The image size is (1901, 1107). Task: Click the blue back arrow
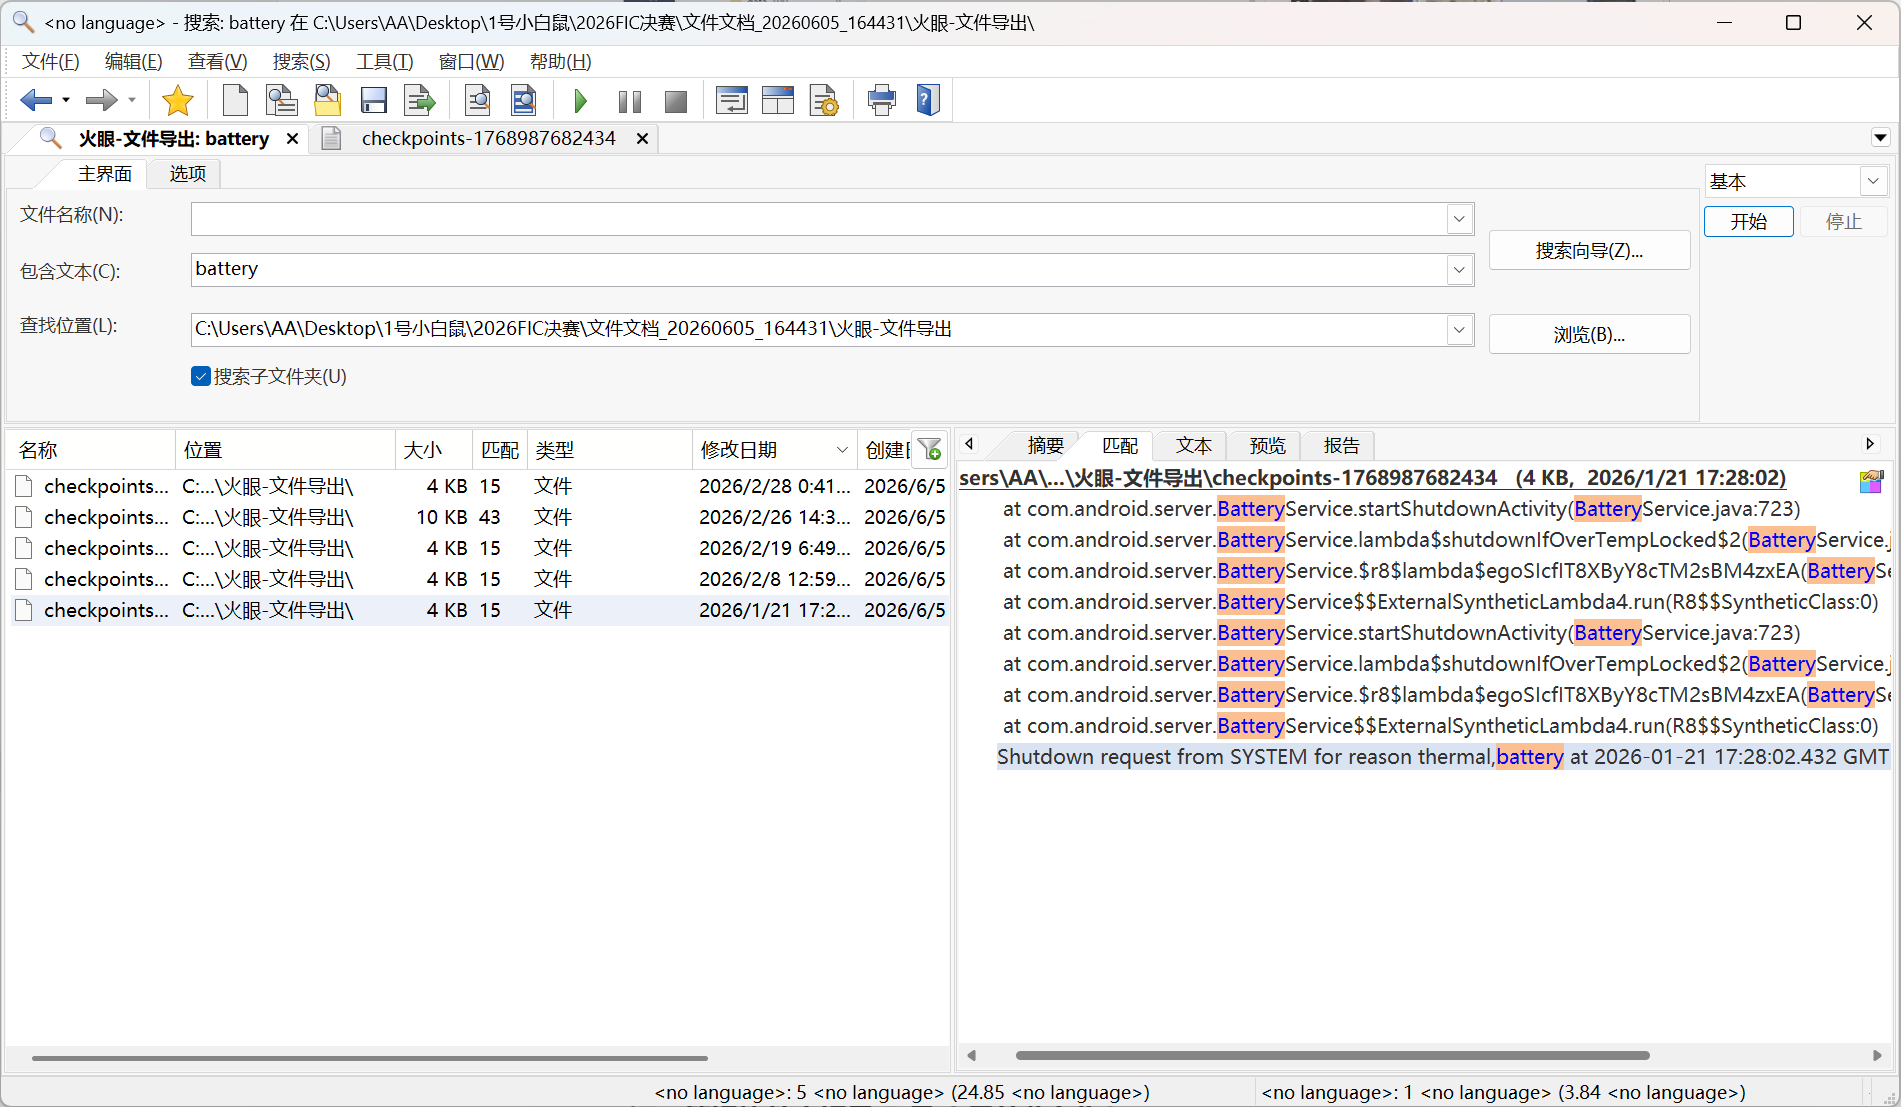pos(36,100)
